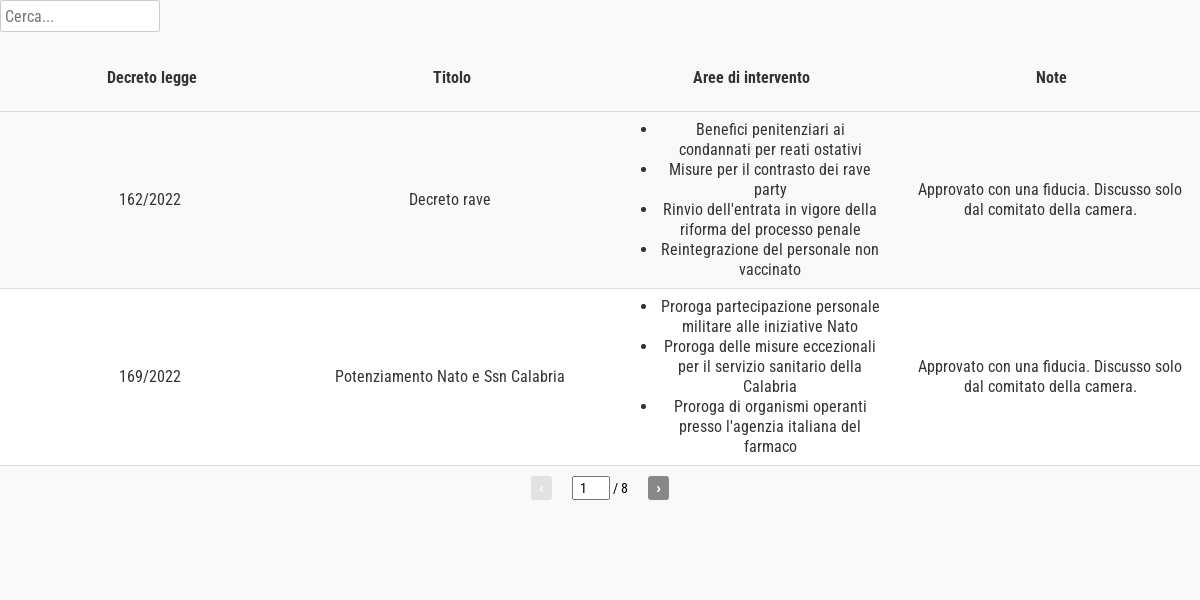Image resolution: width=1200 pixels, height=600 pixels.
Task: Click the previous page arrow
Action: click(541, 488)
